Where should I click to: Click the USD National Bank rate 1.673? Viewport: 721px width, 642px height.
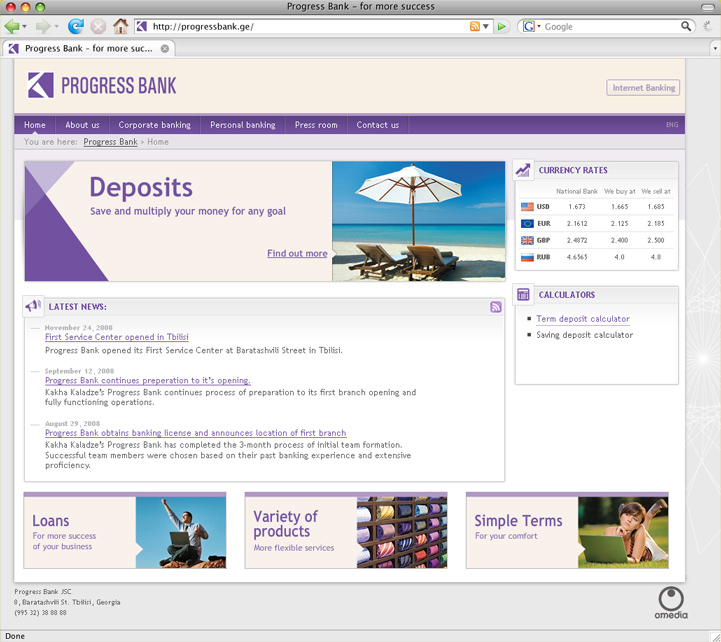577,207
